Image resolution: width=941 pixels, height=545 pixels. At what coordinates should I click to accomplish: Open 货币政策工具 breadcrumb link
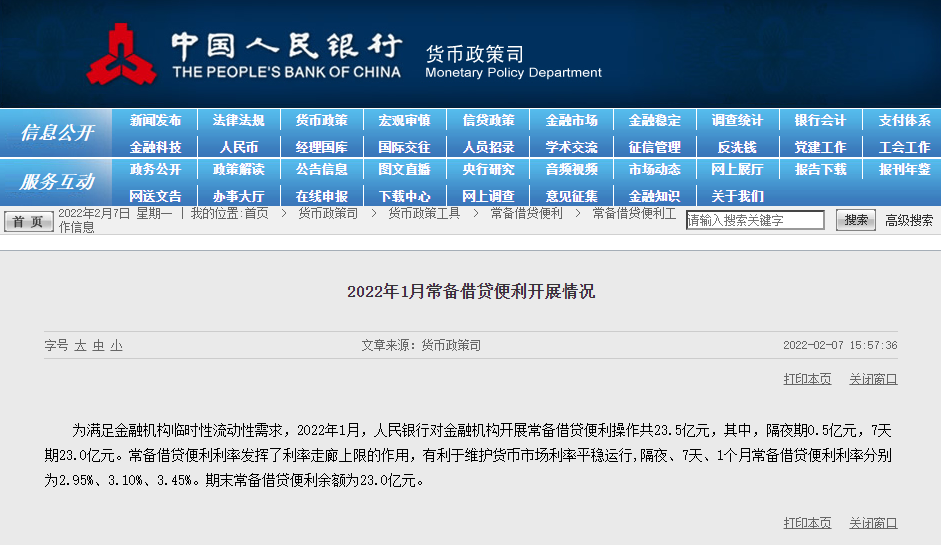424,214
